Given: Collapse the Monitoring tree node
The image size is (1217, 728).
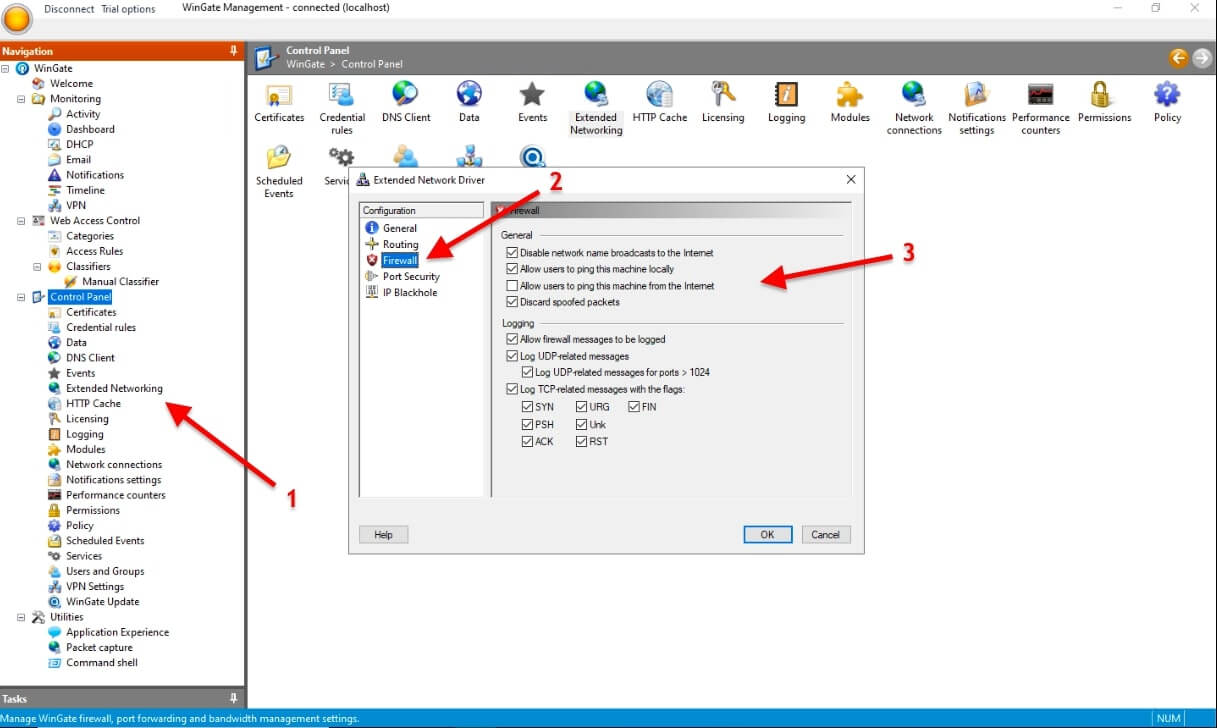Looking at the screenshot, I should 21,99.
